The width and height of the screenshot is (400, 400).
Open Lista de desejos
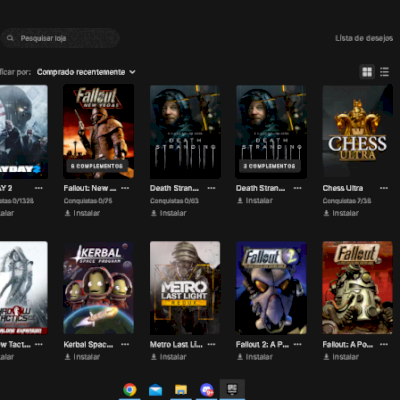point(364,38)
